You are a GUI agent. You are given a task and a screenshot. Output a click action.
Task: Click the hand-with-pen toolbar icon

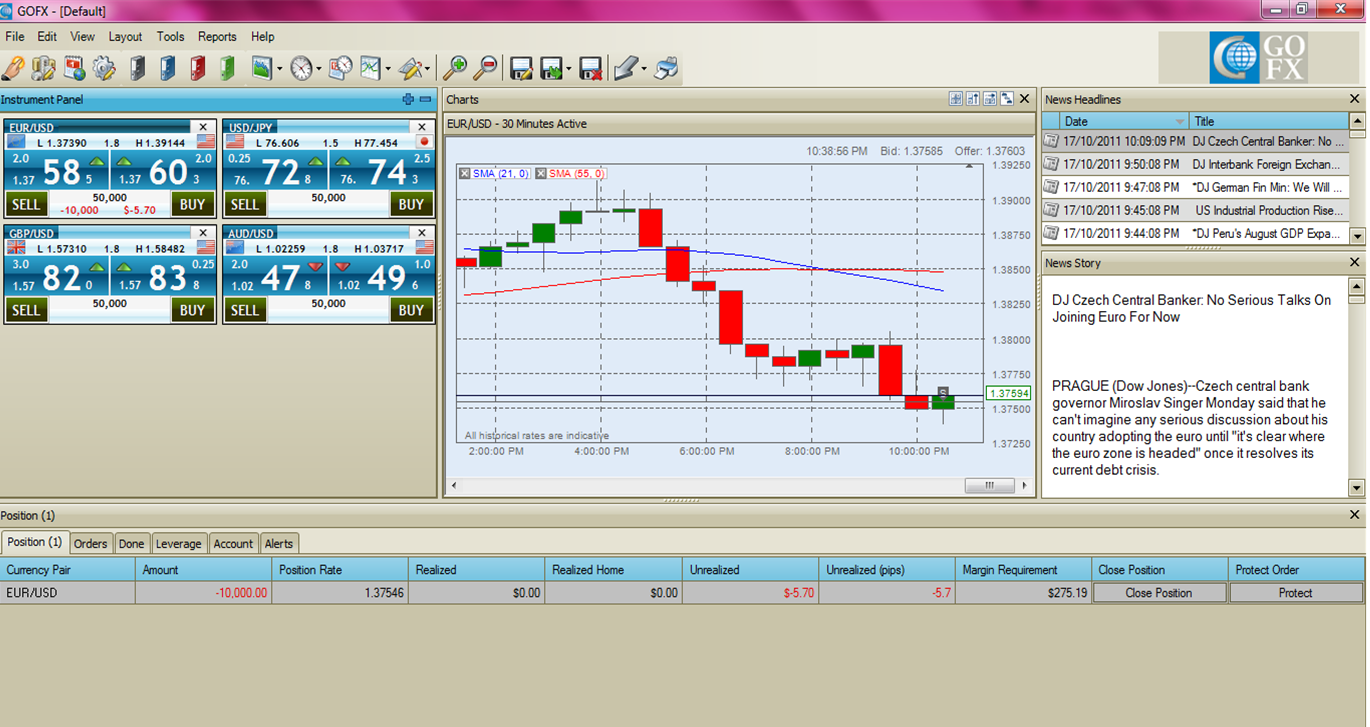click(x=13, y=68)
